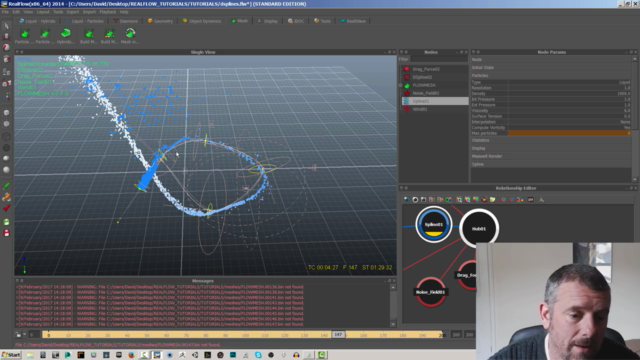
Task: Switch to the Geometry shelf tab
Action: pos(160,21)
